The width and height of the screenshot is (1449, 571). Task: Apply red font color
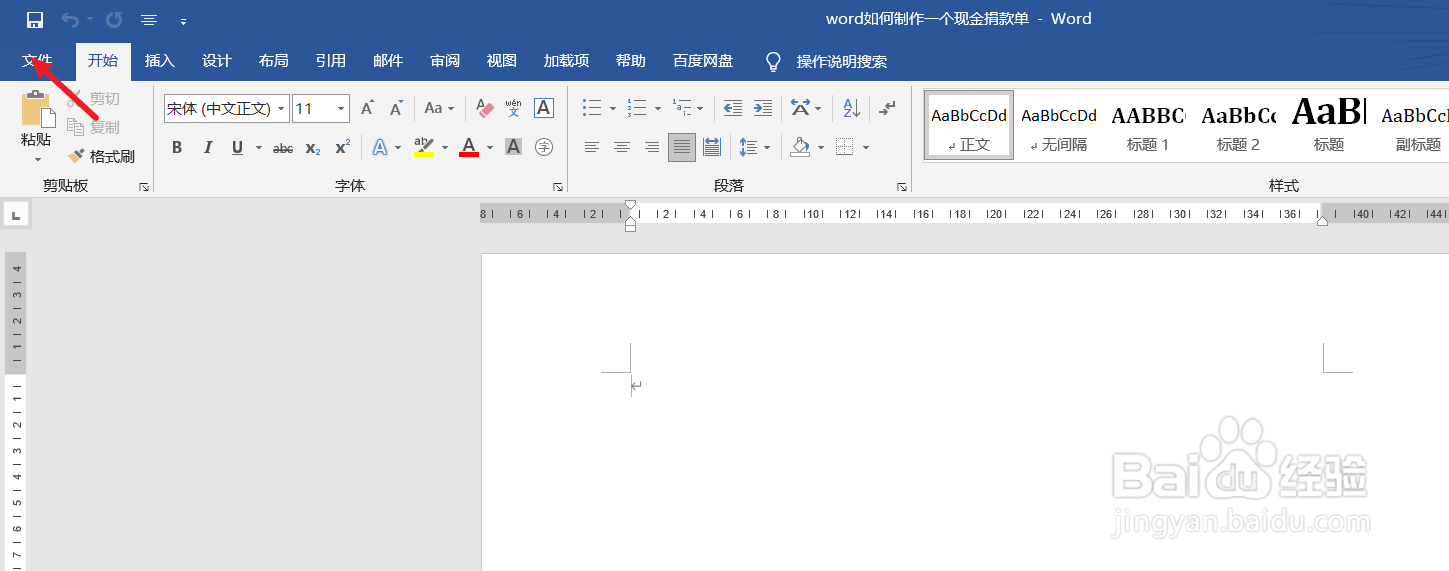(469, 148)
